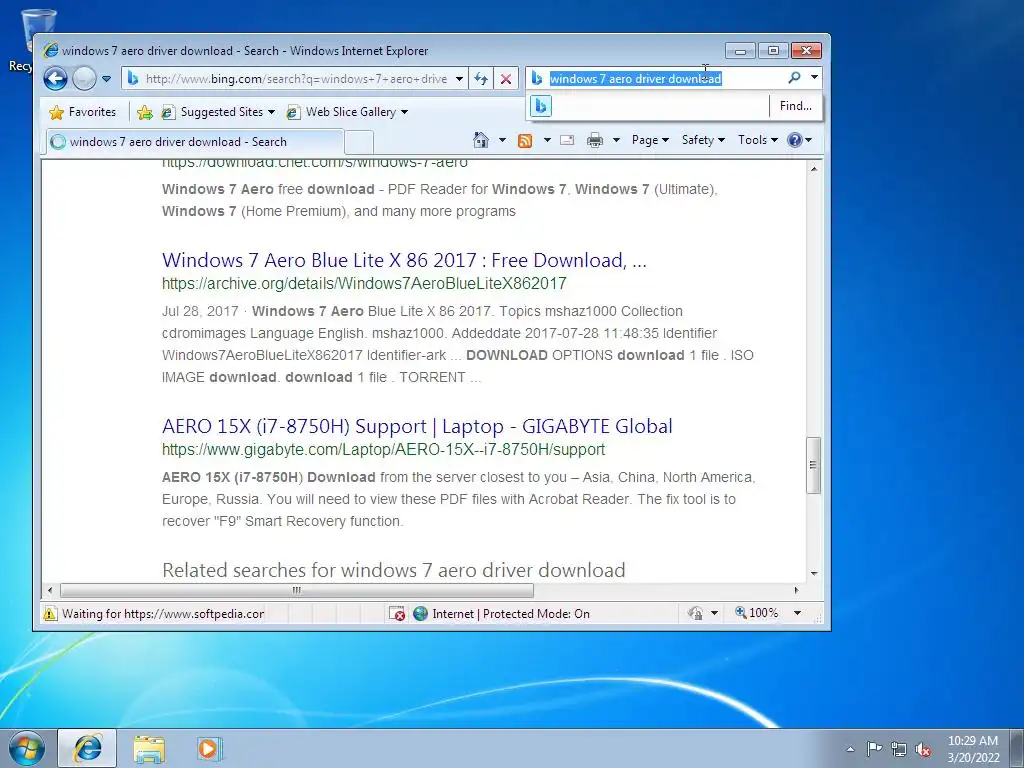Click the 100% zoom level button
The width and height of the screenshot is (1024, 768).
756,613
